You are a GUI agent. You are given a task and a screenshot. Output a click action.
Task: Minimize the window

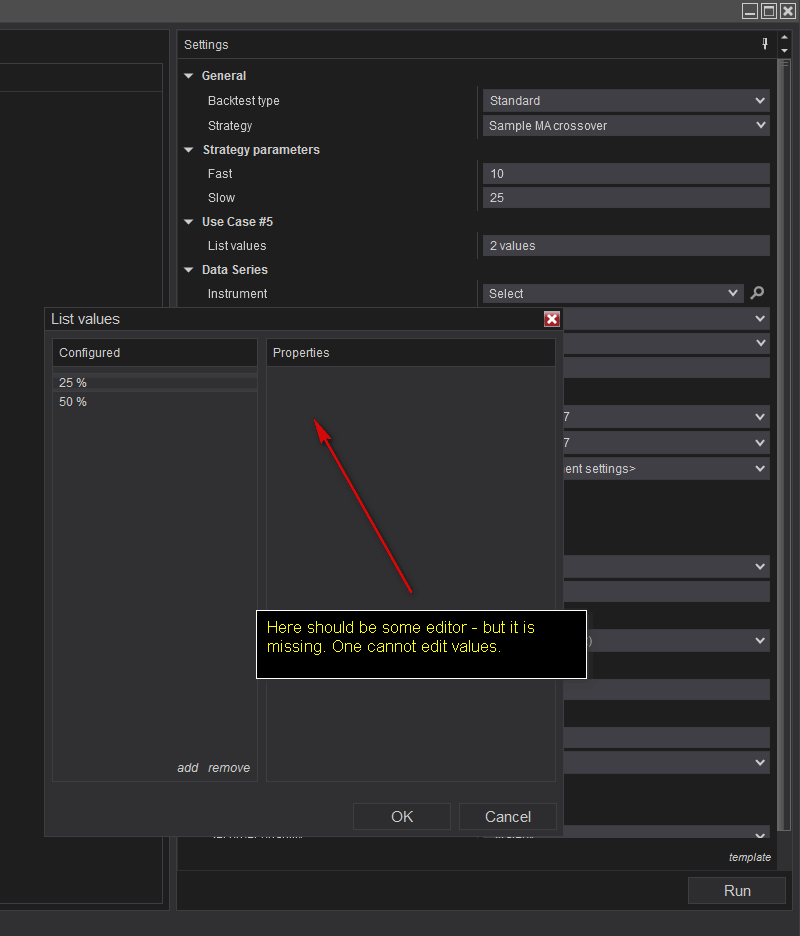click(750, 11)
